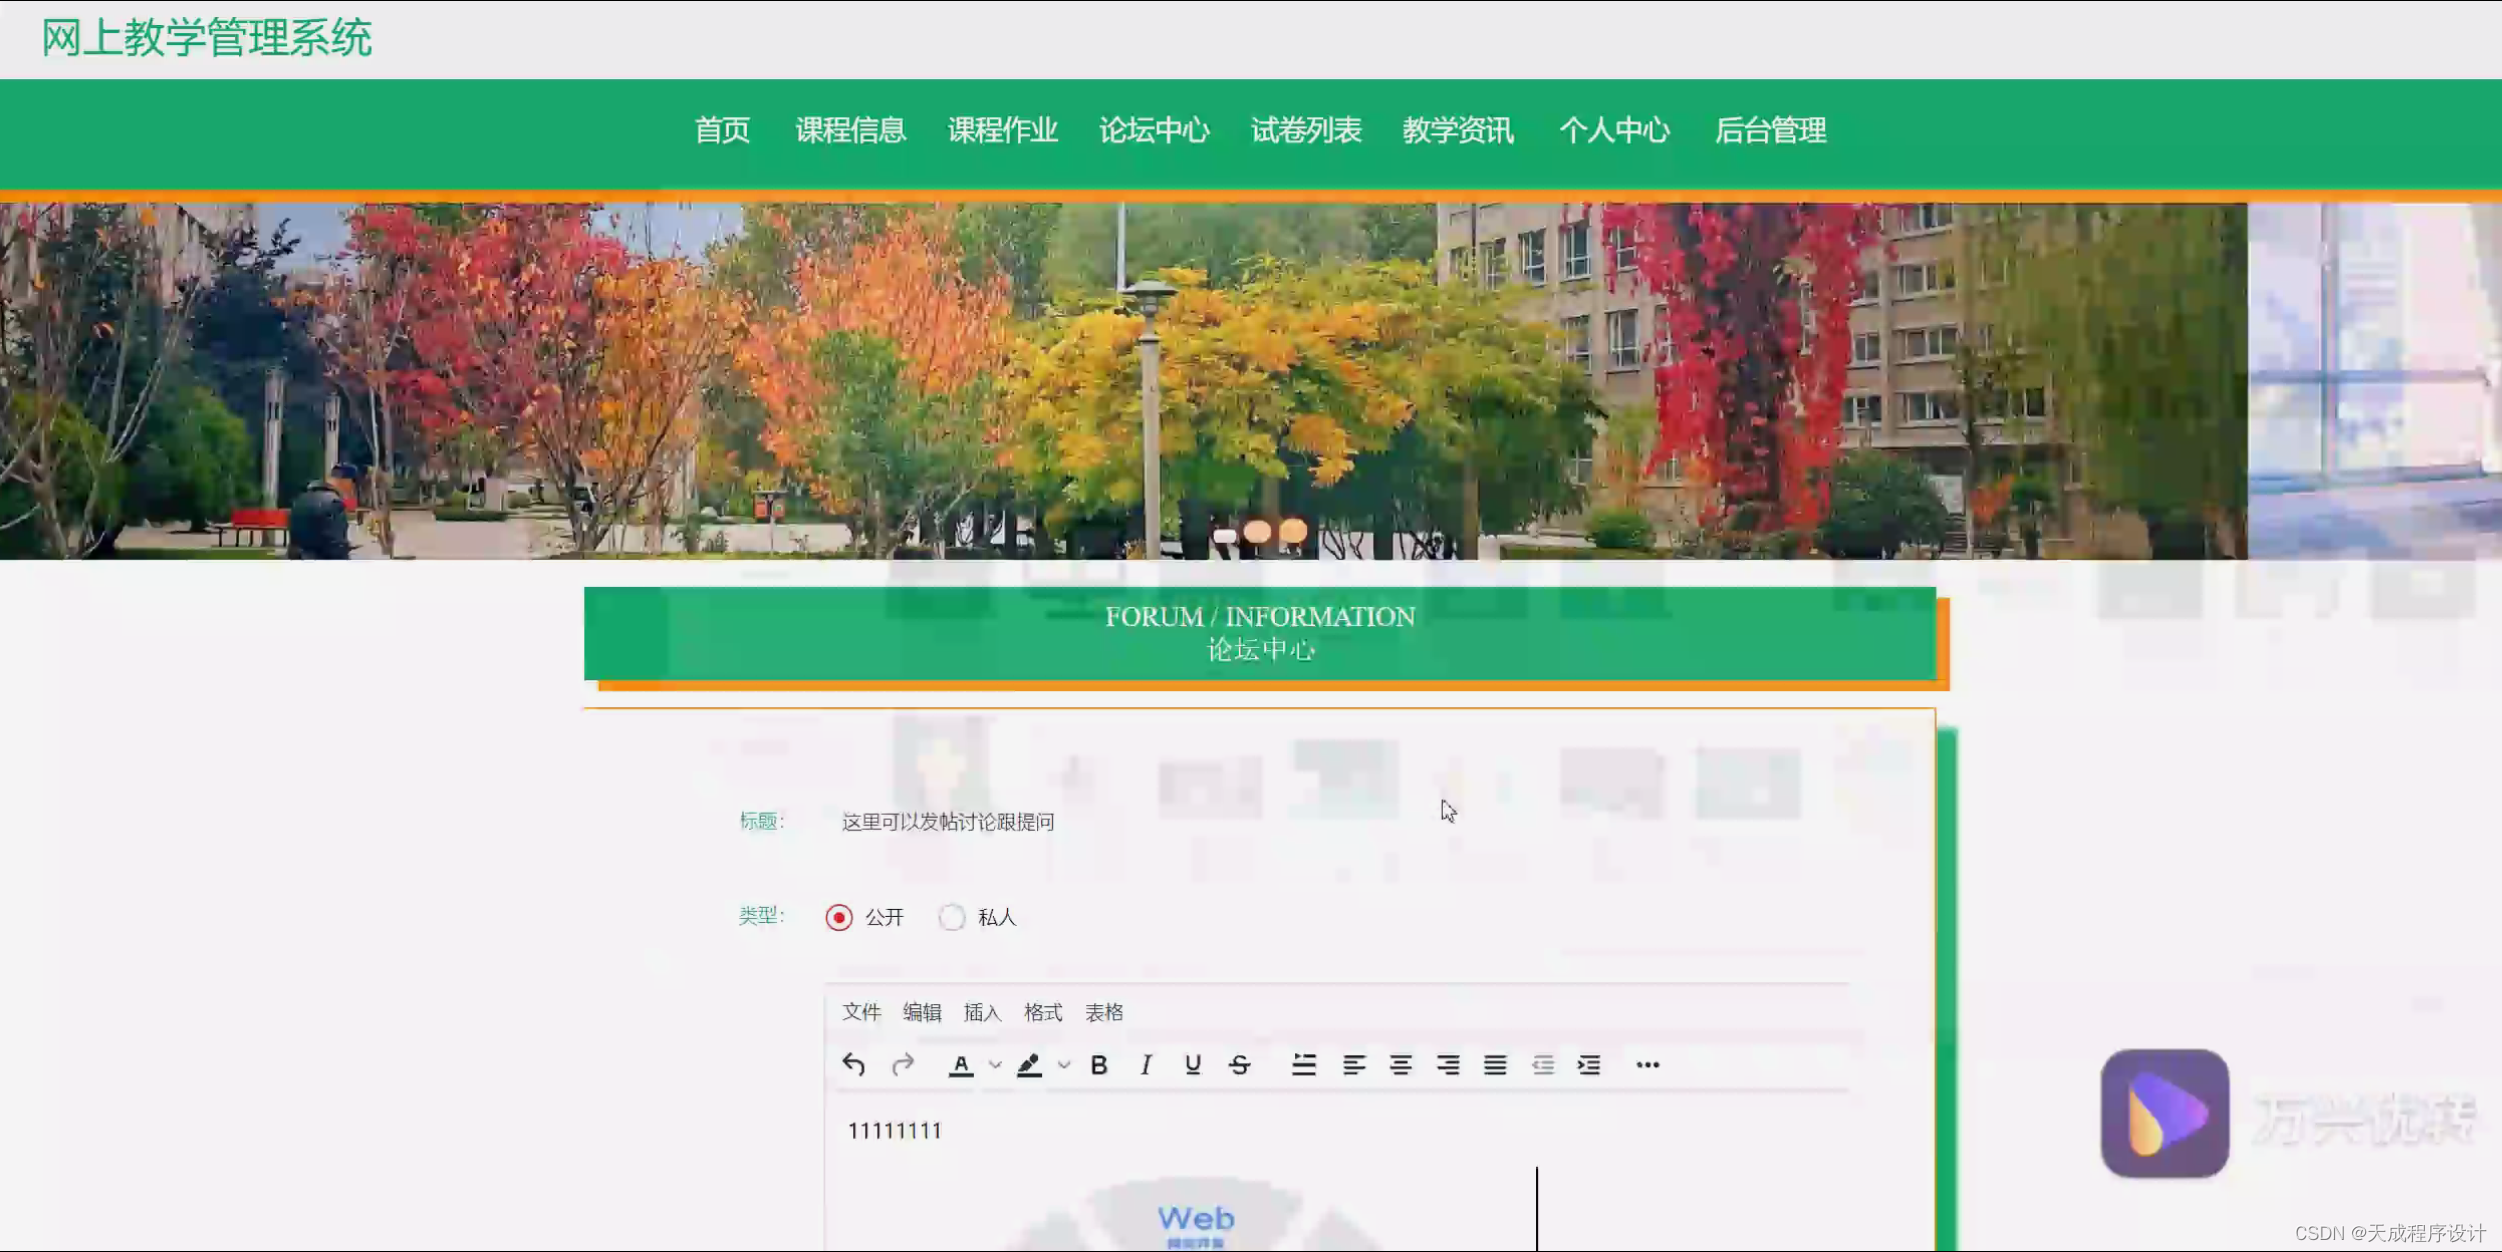Open the 后台管理 page
This screenshot has width=2502, height=1252.
pos(1772,131)
